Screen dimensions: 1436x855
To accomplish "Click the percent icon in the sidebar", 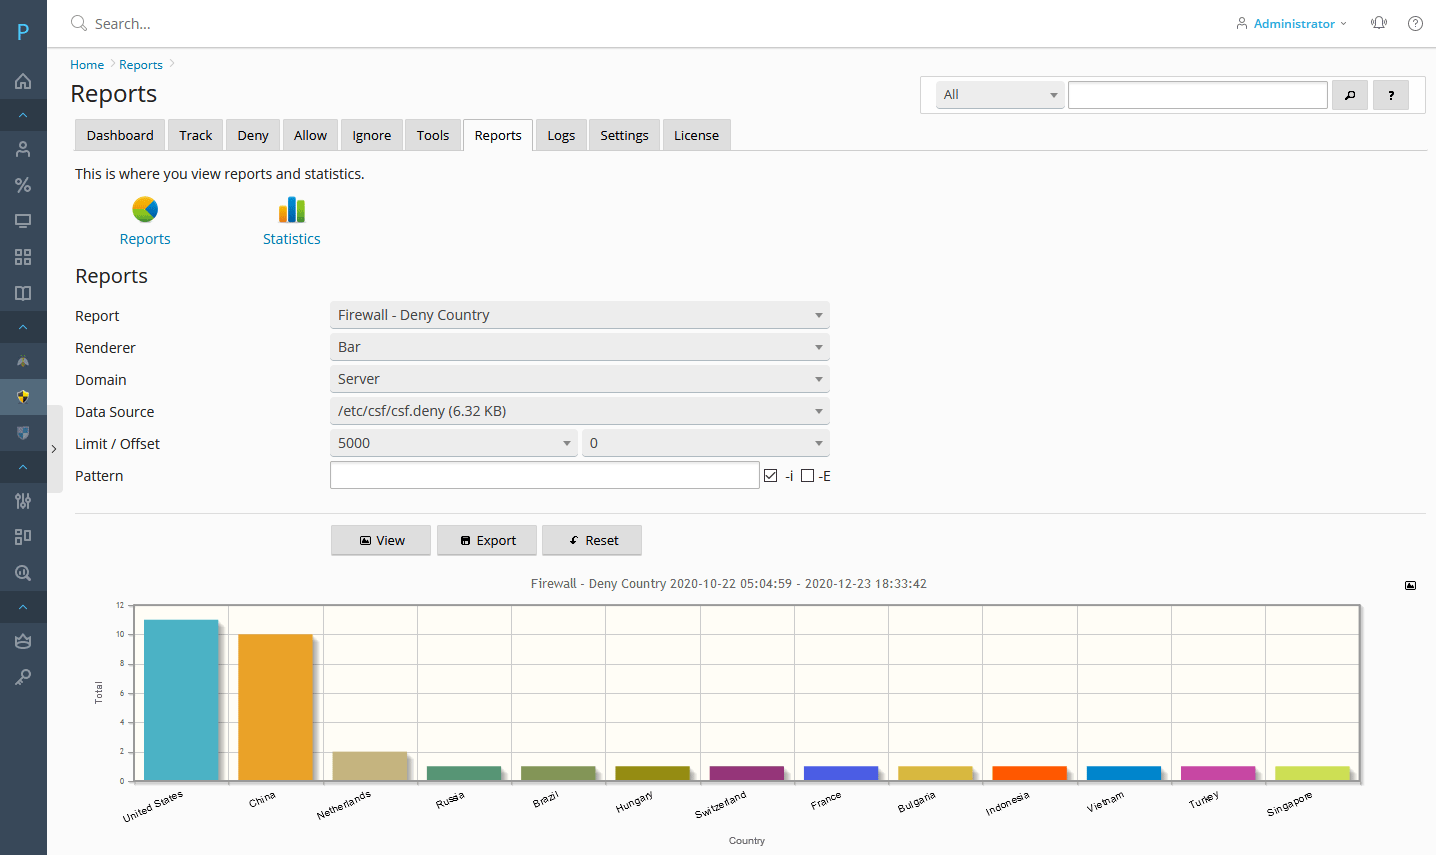I will click(x=23, y=185).
